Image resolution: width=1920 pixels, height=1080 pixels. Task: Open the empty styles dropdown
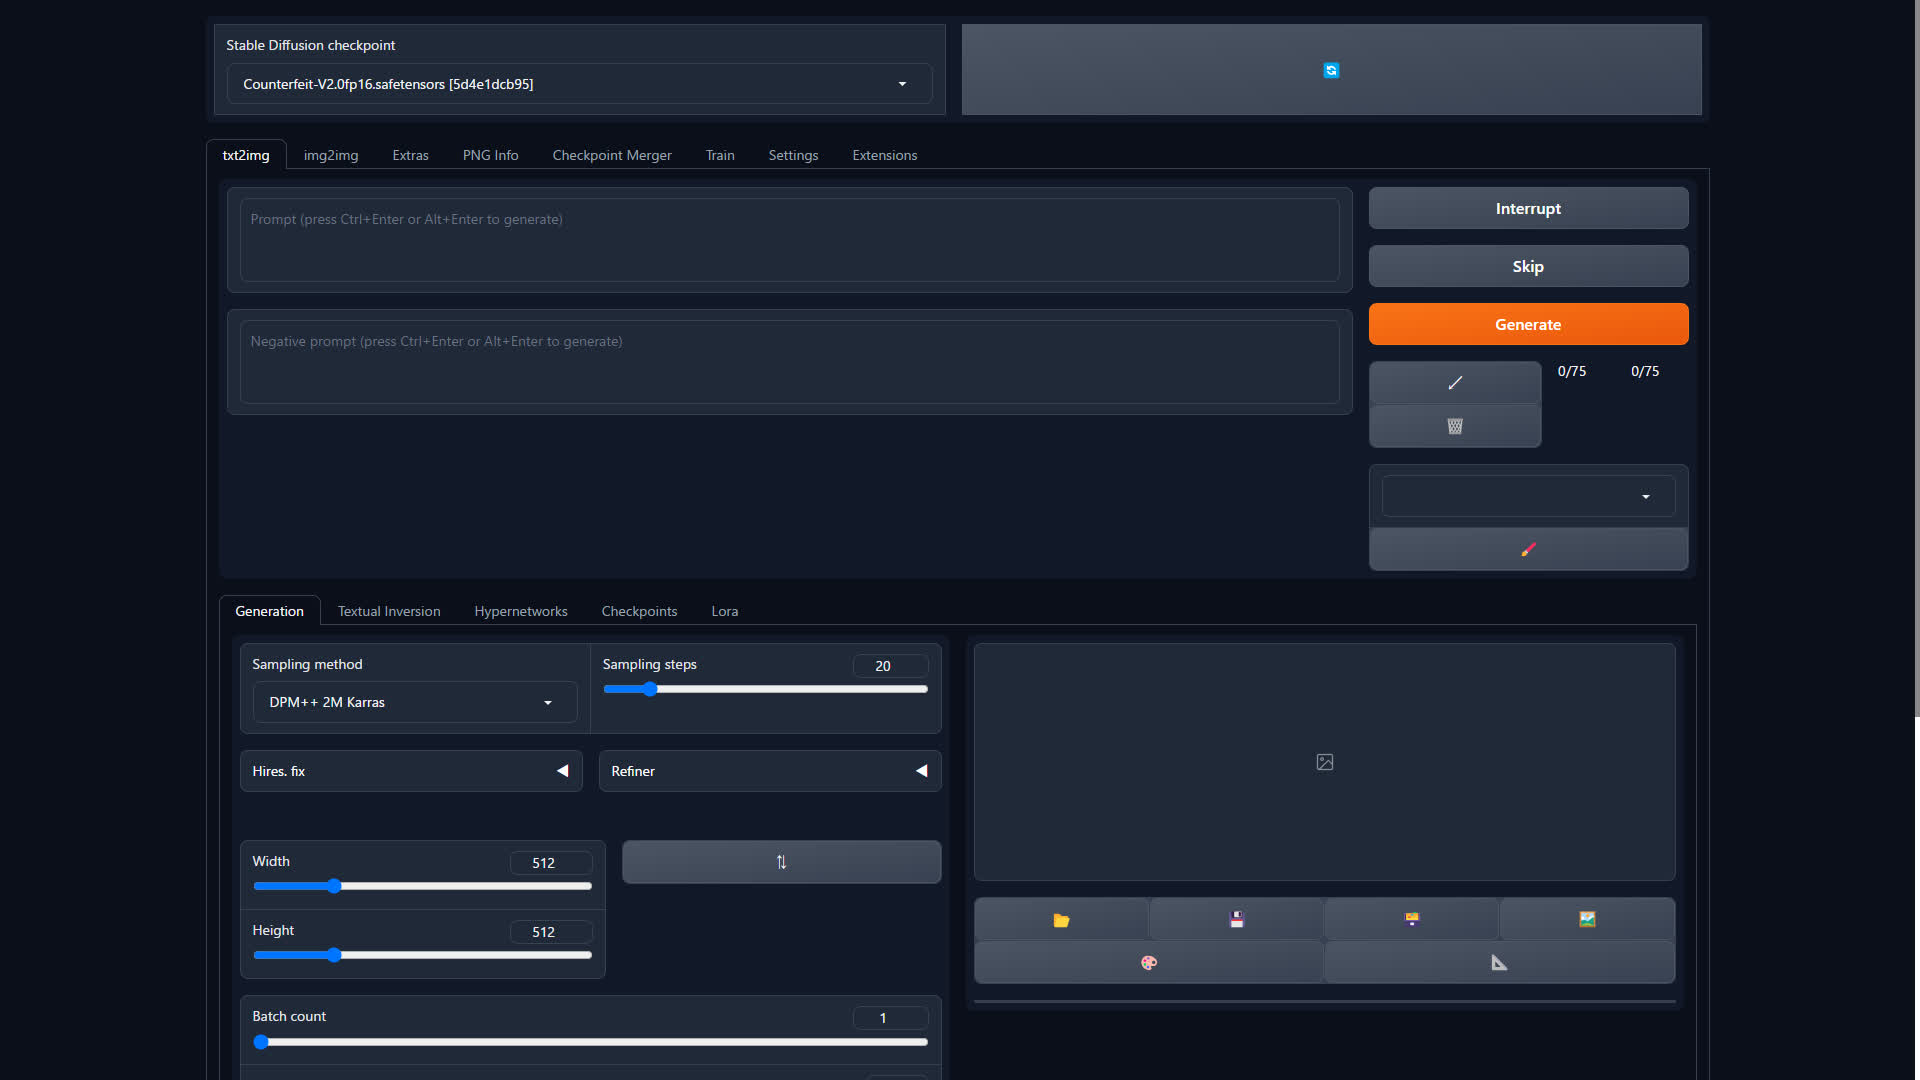(1528, 497)
